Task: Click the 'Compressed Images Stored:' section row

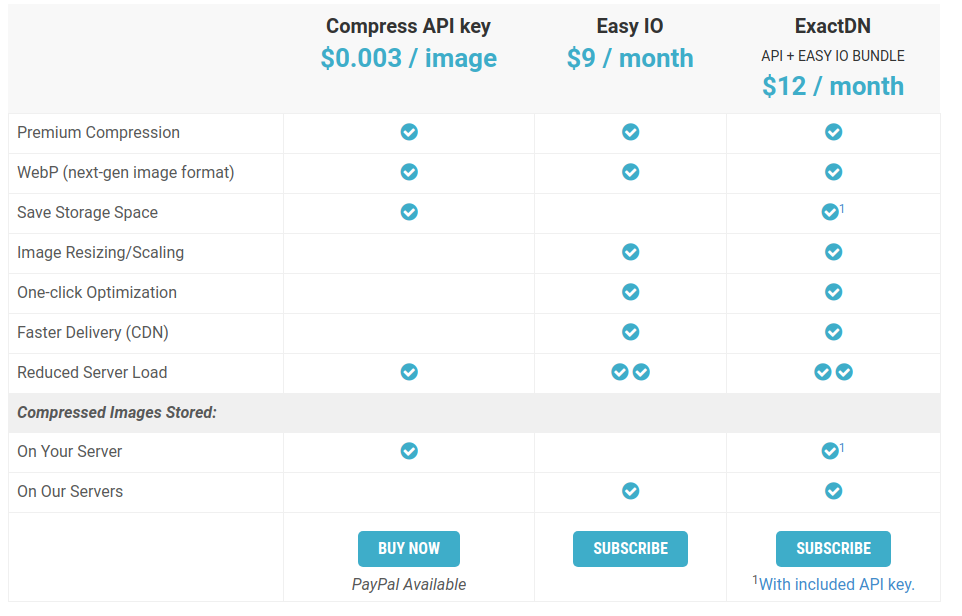Action: tap(474, 412)
